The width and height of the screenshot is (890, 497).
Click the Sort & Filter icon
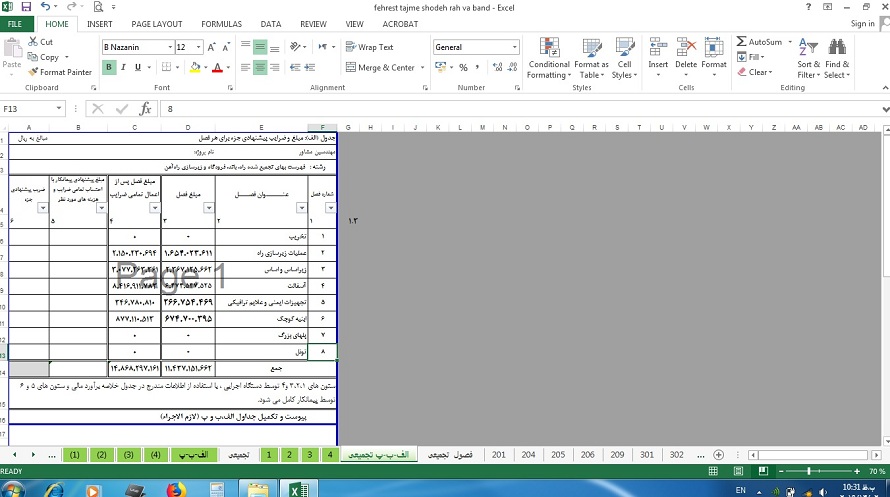[808, 58]
